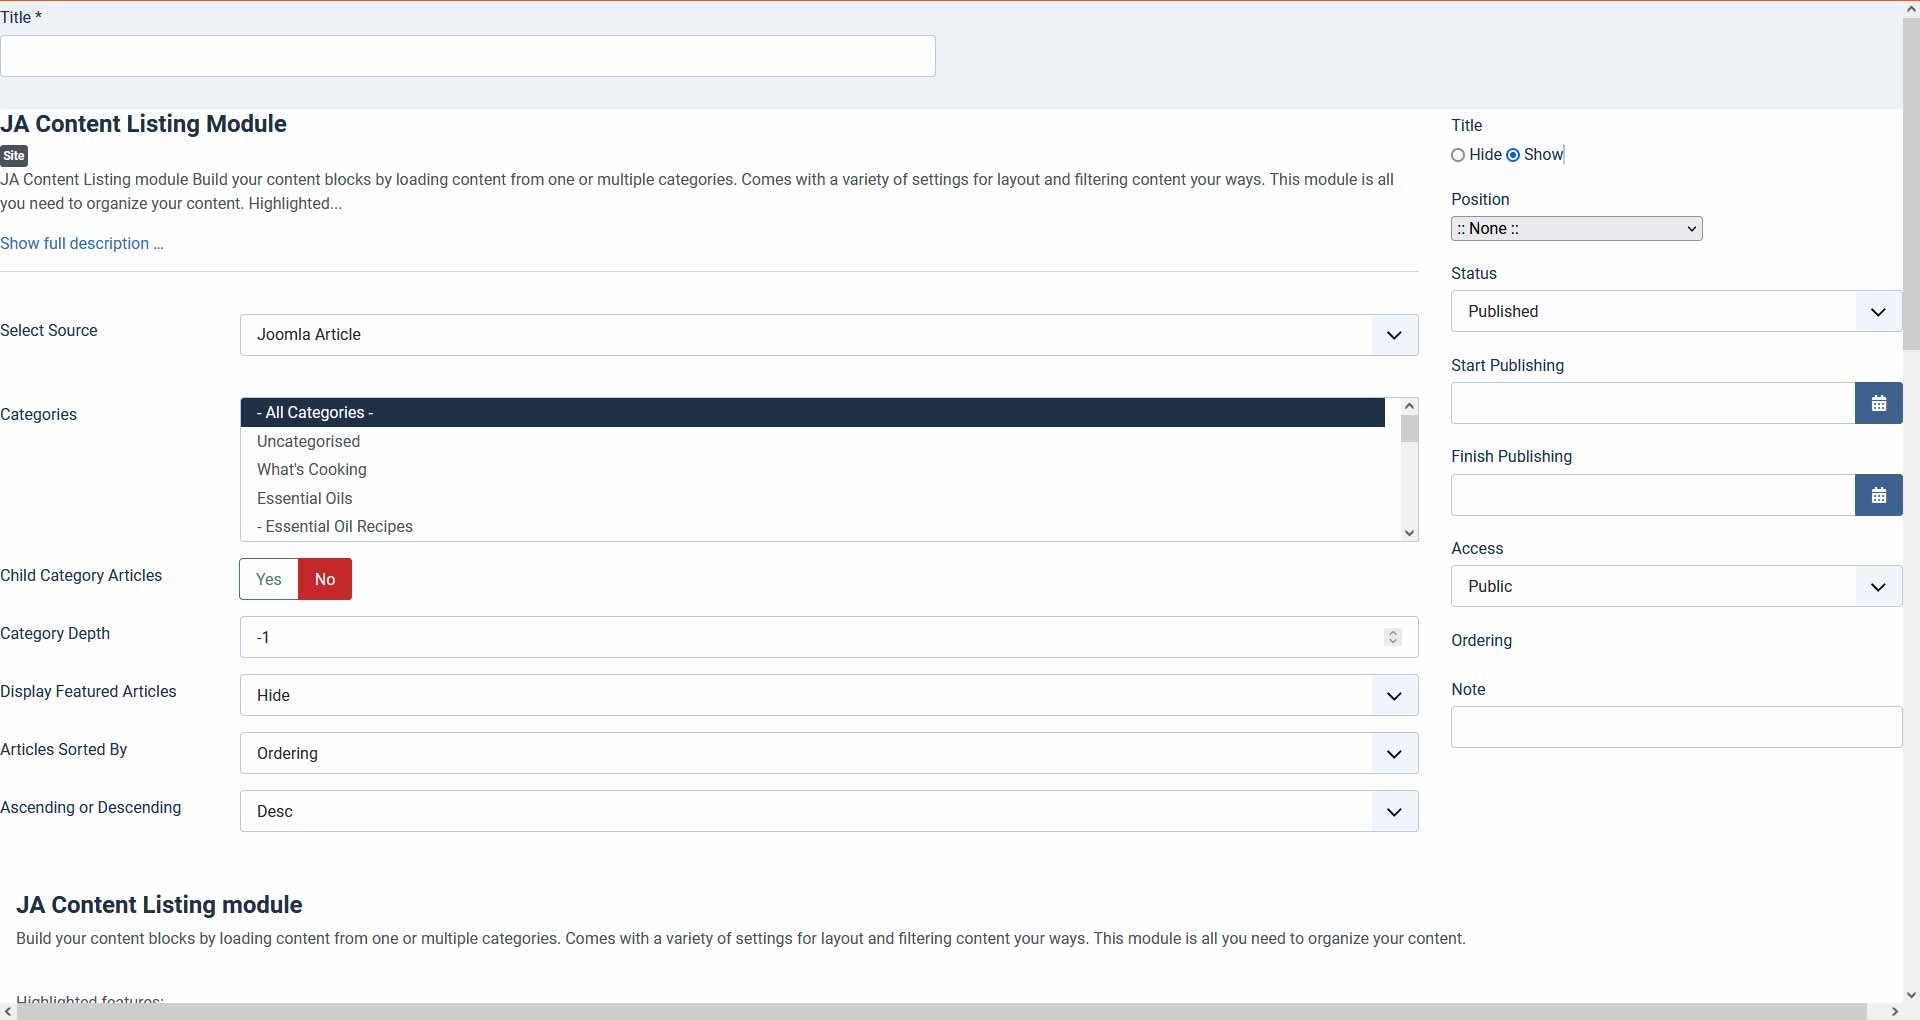
Task: Open Display Featured Articles dropdown
Action: 829,695
